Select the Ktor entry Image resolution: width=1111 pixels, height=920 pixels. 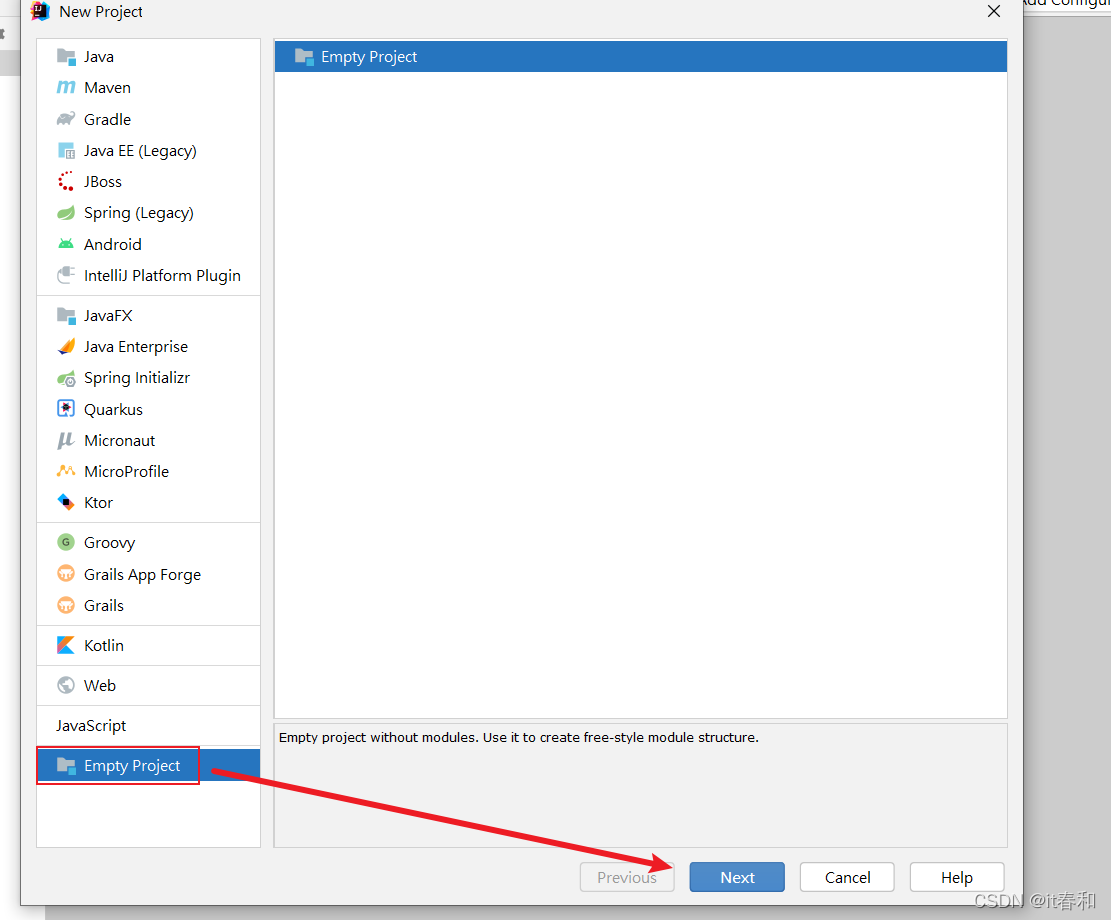148,503
